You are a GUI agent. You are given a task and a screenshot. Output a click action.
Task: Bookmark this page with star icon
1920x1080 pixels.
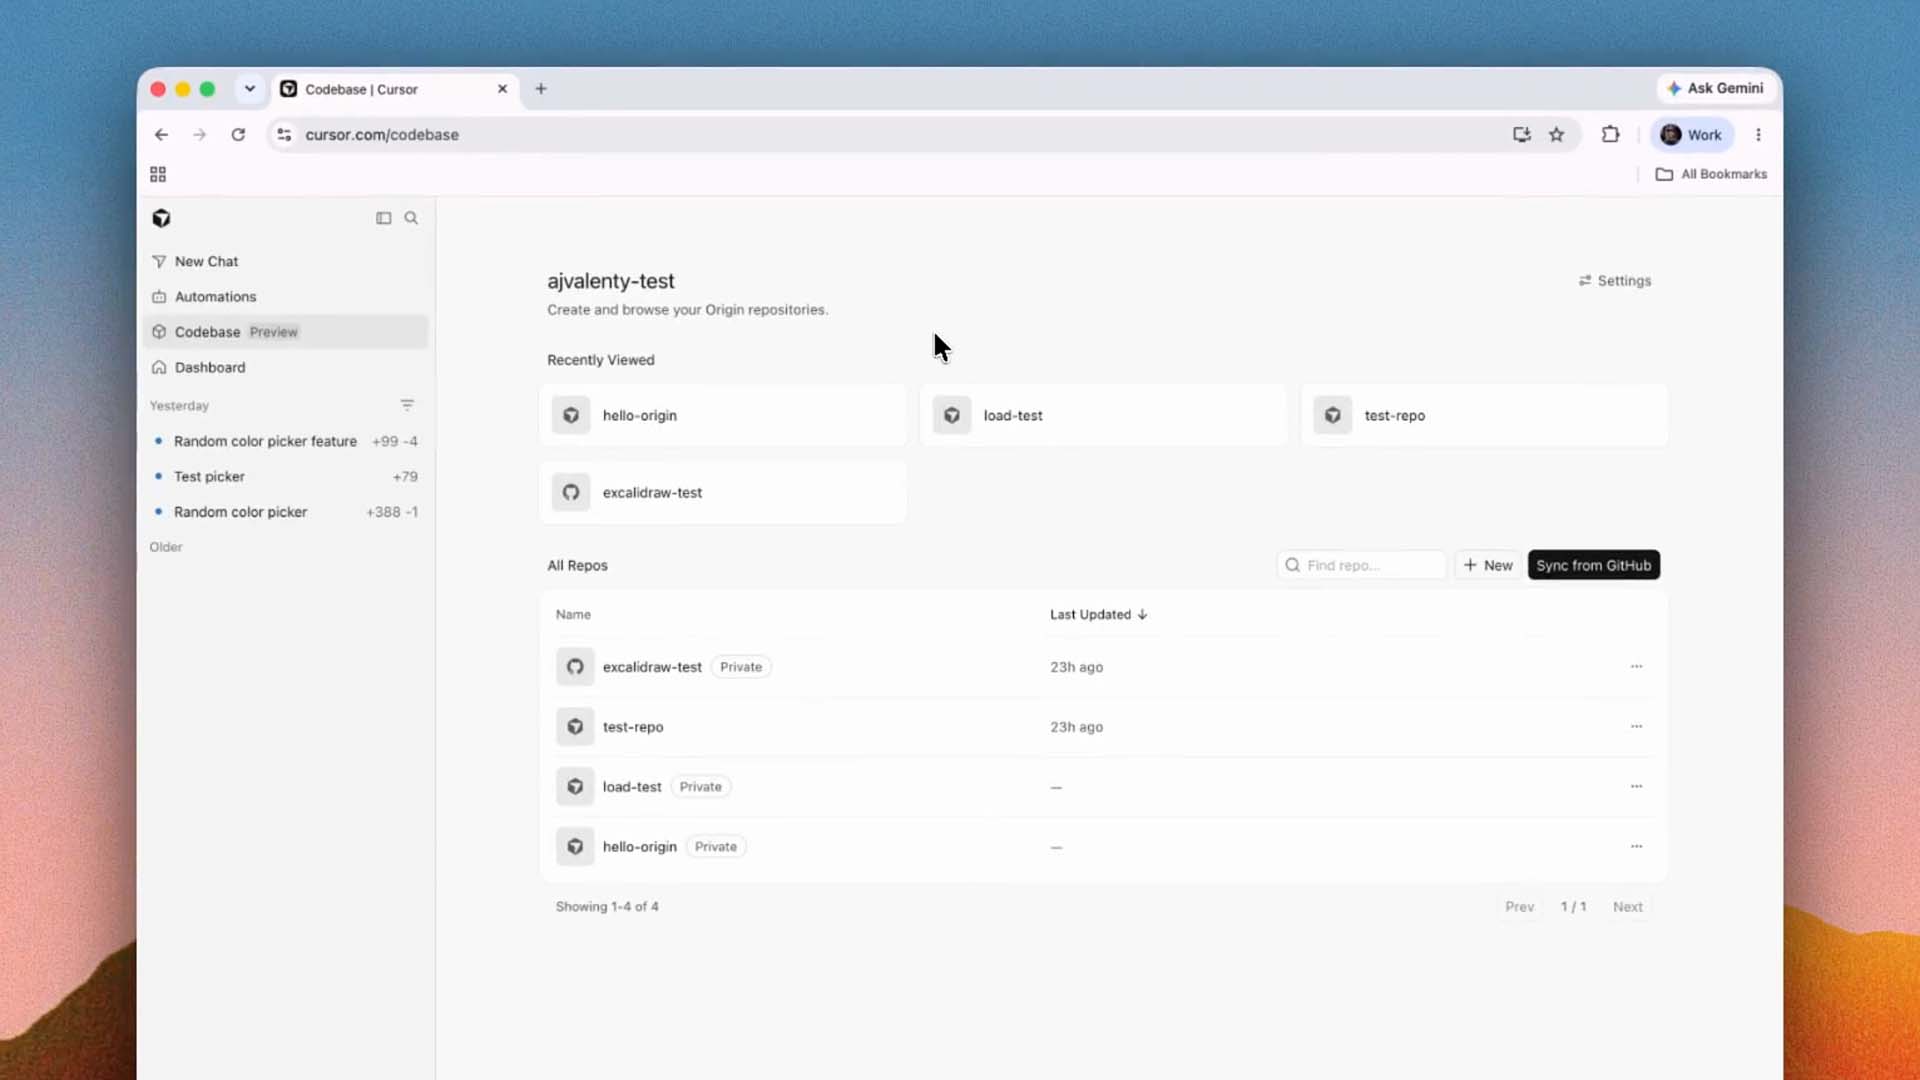[x=1556, y=135]
